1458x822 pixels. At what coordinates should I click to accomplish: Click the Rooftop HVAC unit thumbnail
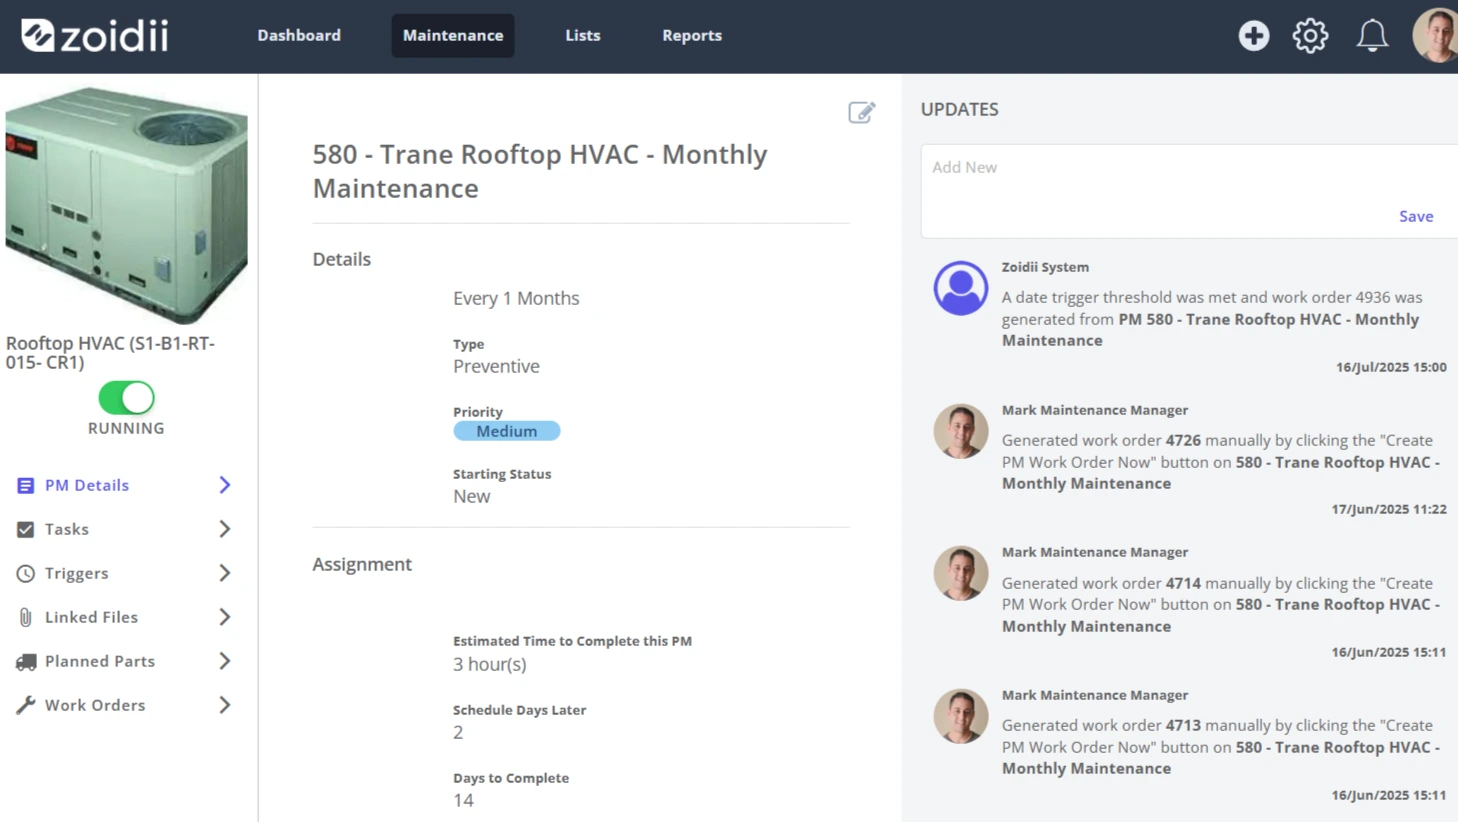(126, 205)
